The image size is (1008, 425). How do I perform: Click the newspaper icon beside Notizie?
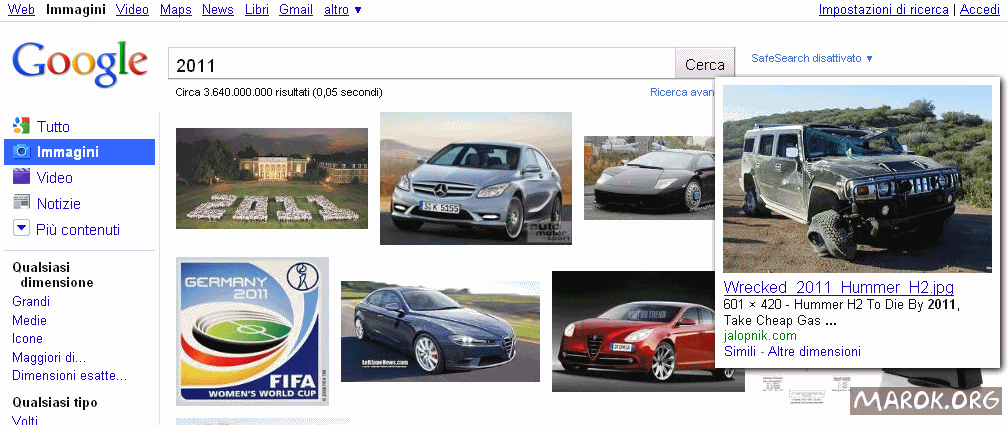coord(21,203)
